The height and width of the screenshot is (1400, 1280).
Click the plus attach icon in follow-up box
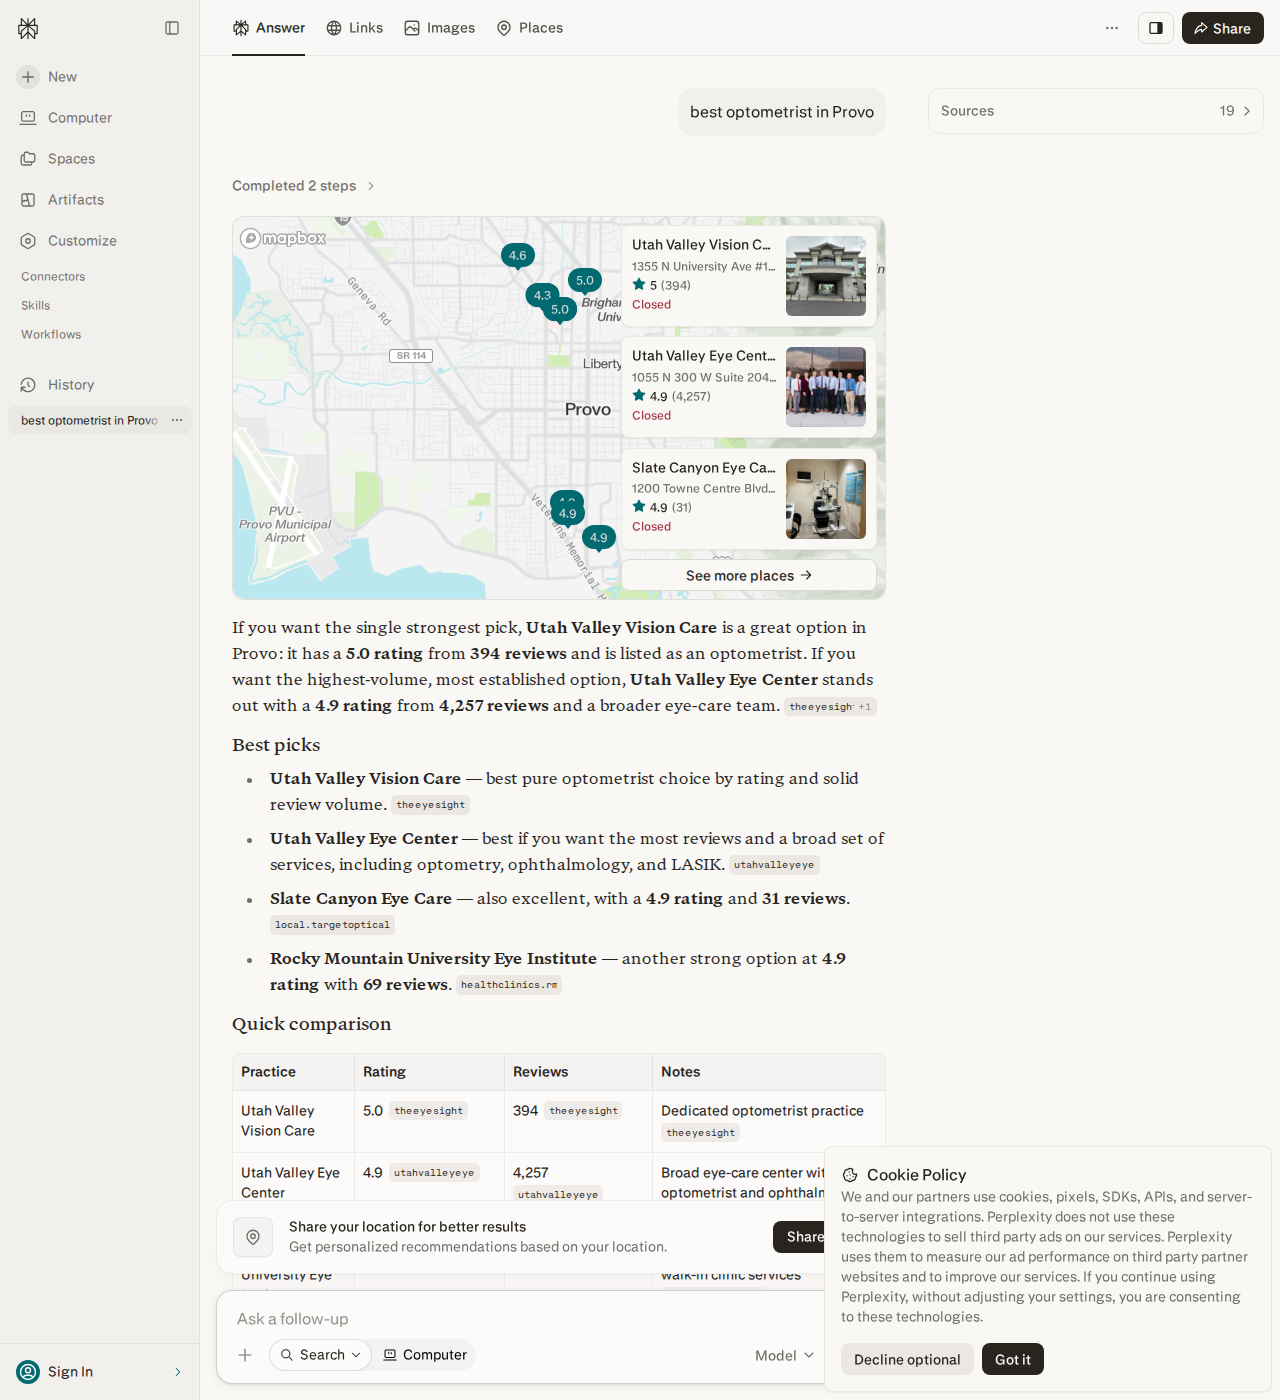click(245, 1355)
